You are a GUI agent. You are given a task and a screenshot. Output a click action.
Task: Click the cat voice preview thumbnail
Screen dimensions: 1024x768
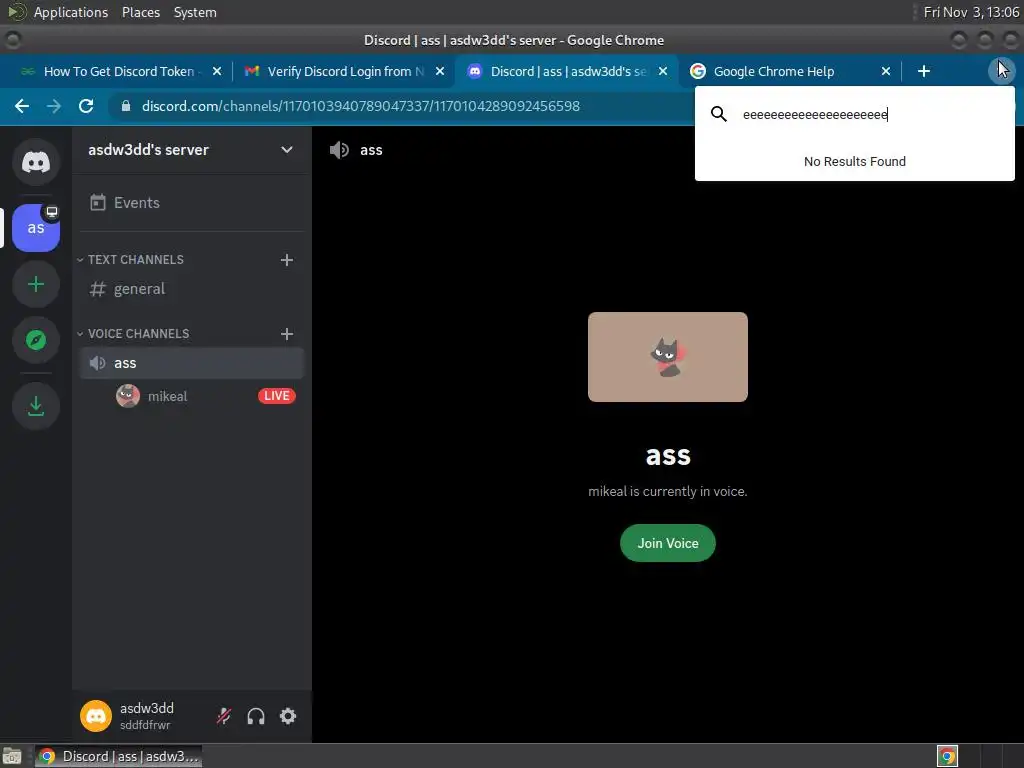(x=667, y=357)
